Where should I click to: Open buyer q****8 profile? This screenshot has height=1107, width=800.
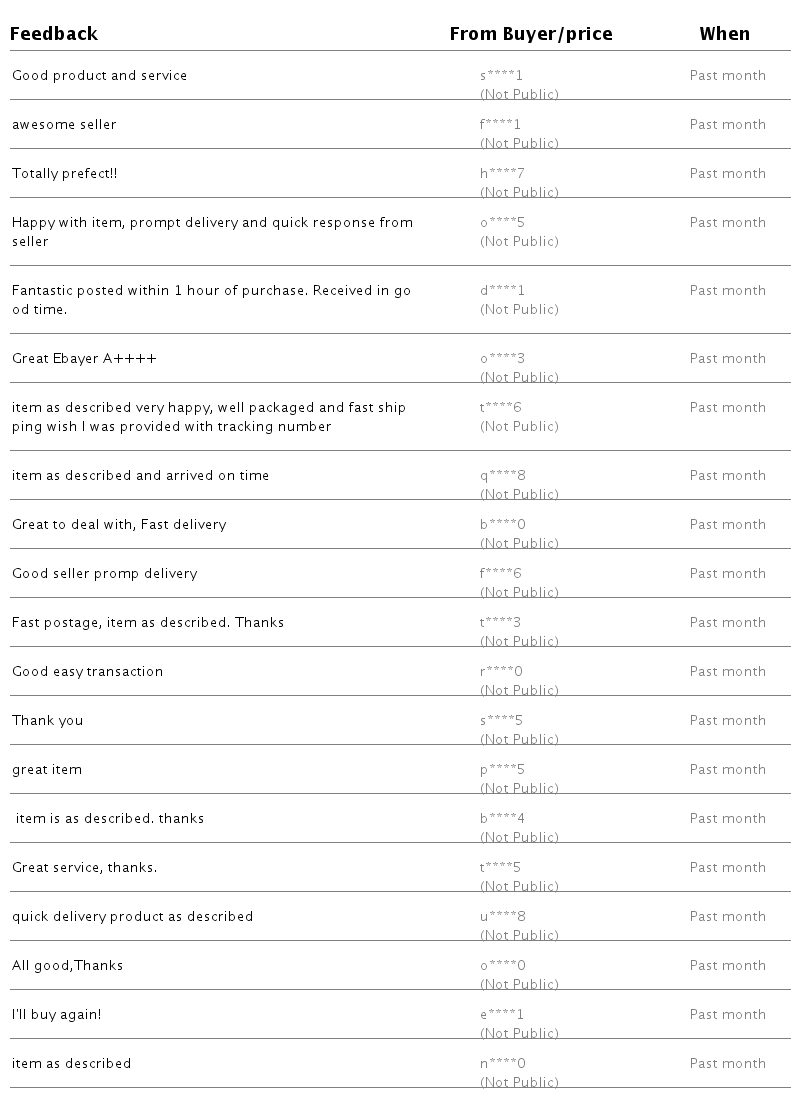click(502, 476)
